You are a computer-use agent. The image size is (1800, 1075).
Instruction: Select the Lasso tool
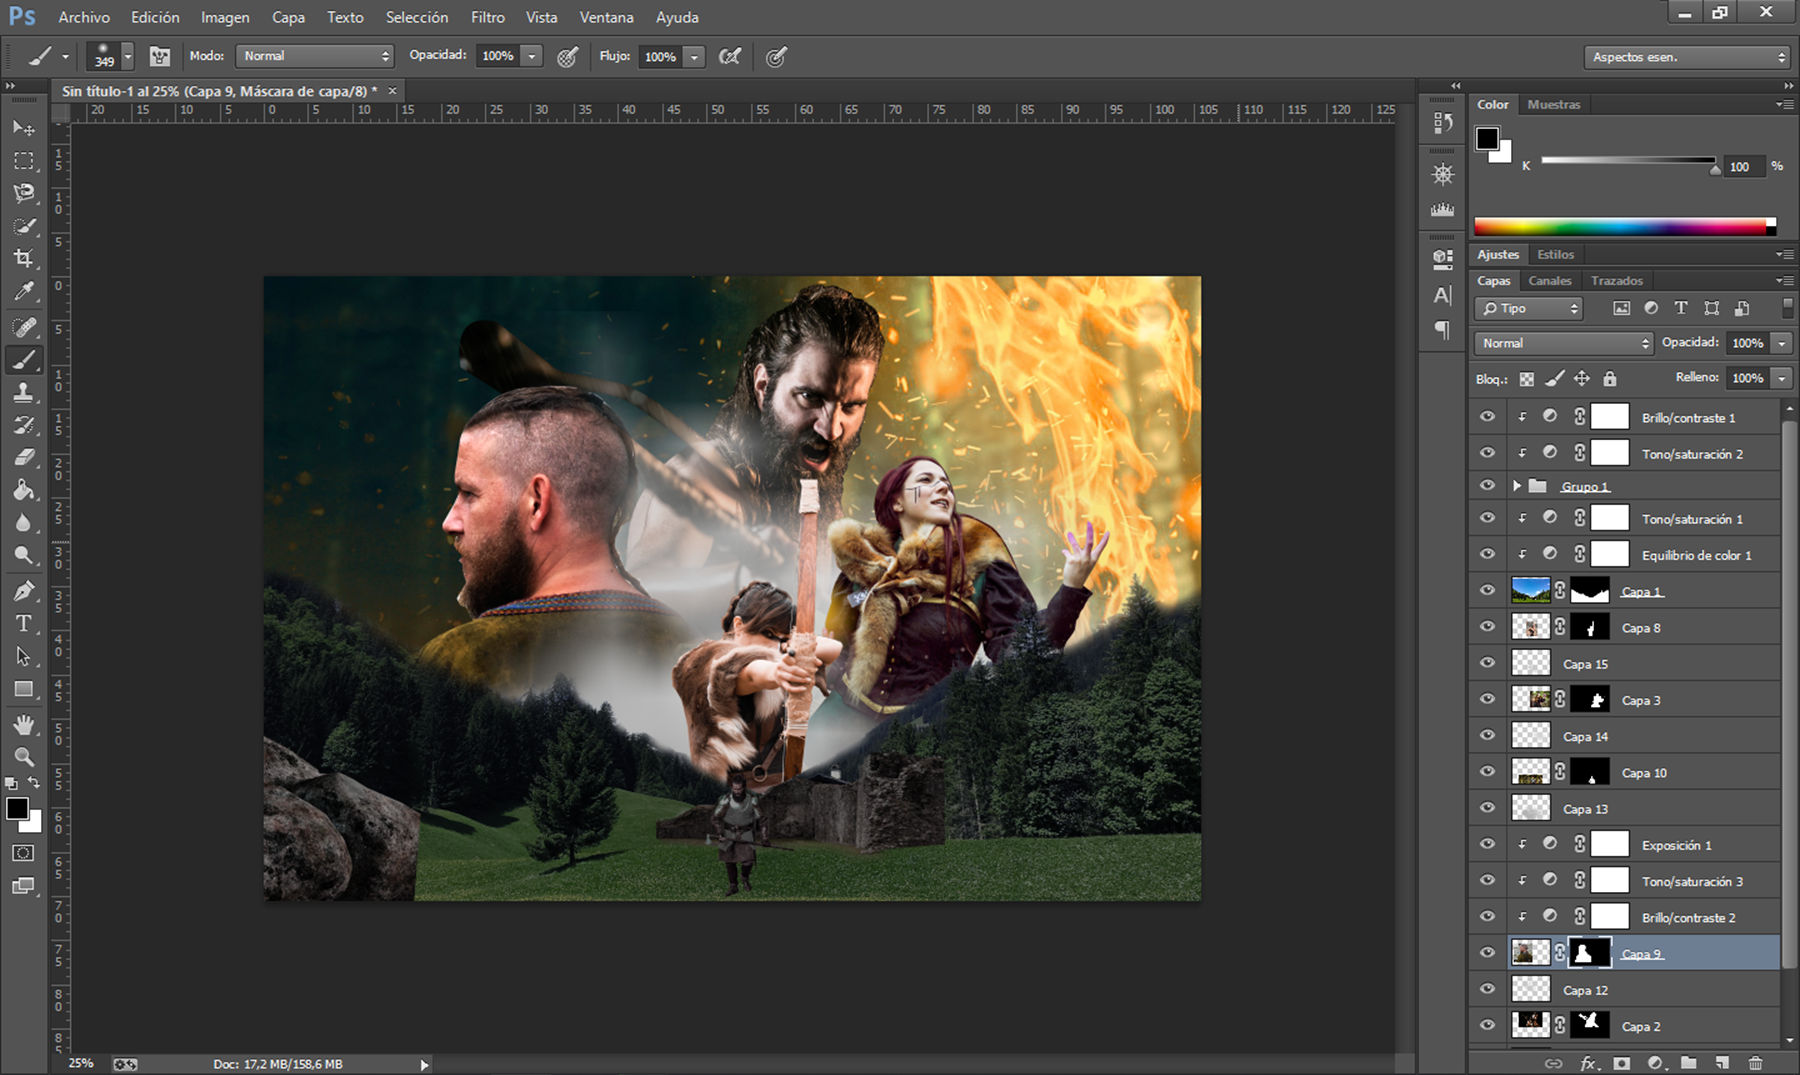pos(24,193)
